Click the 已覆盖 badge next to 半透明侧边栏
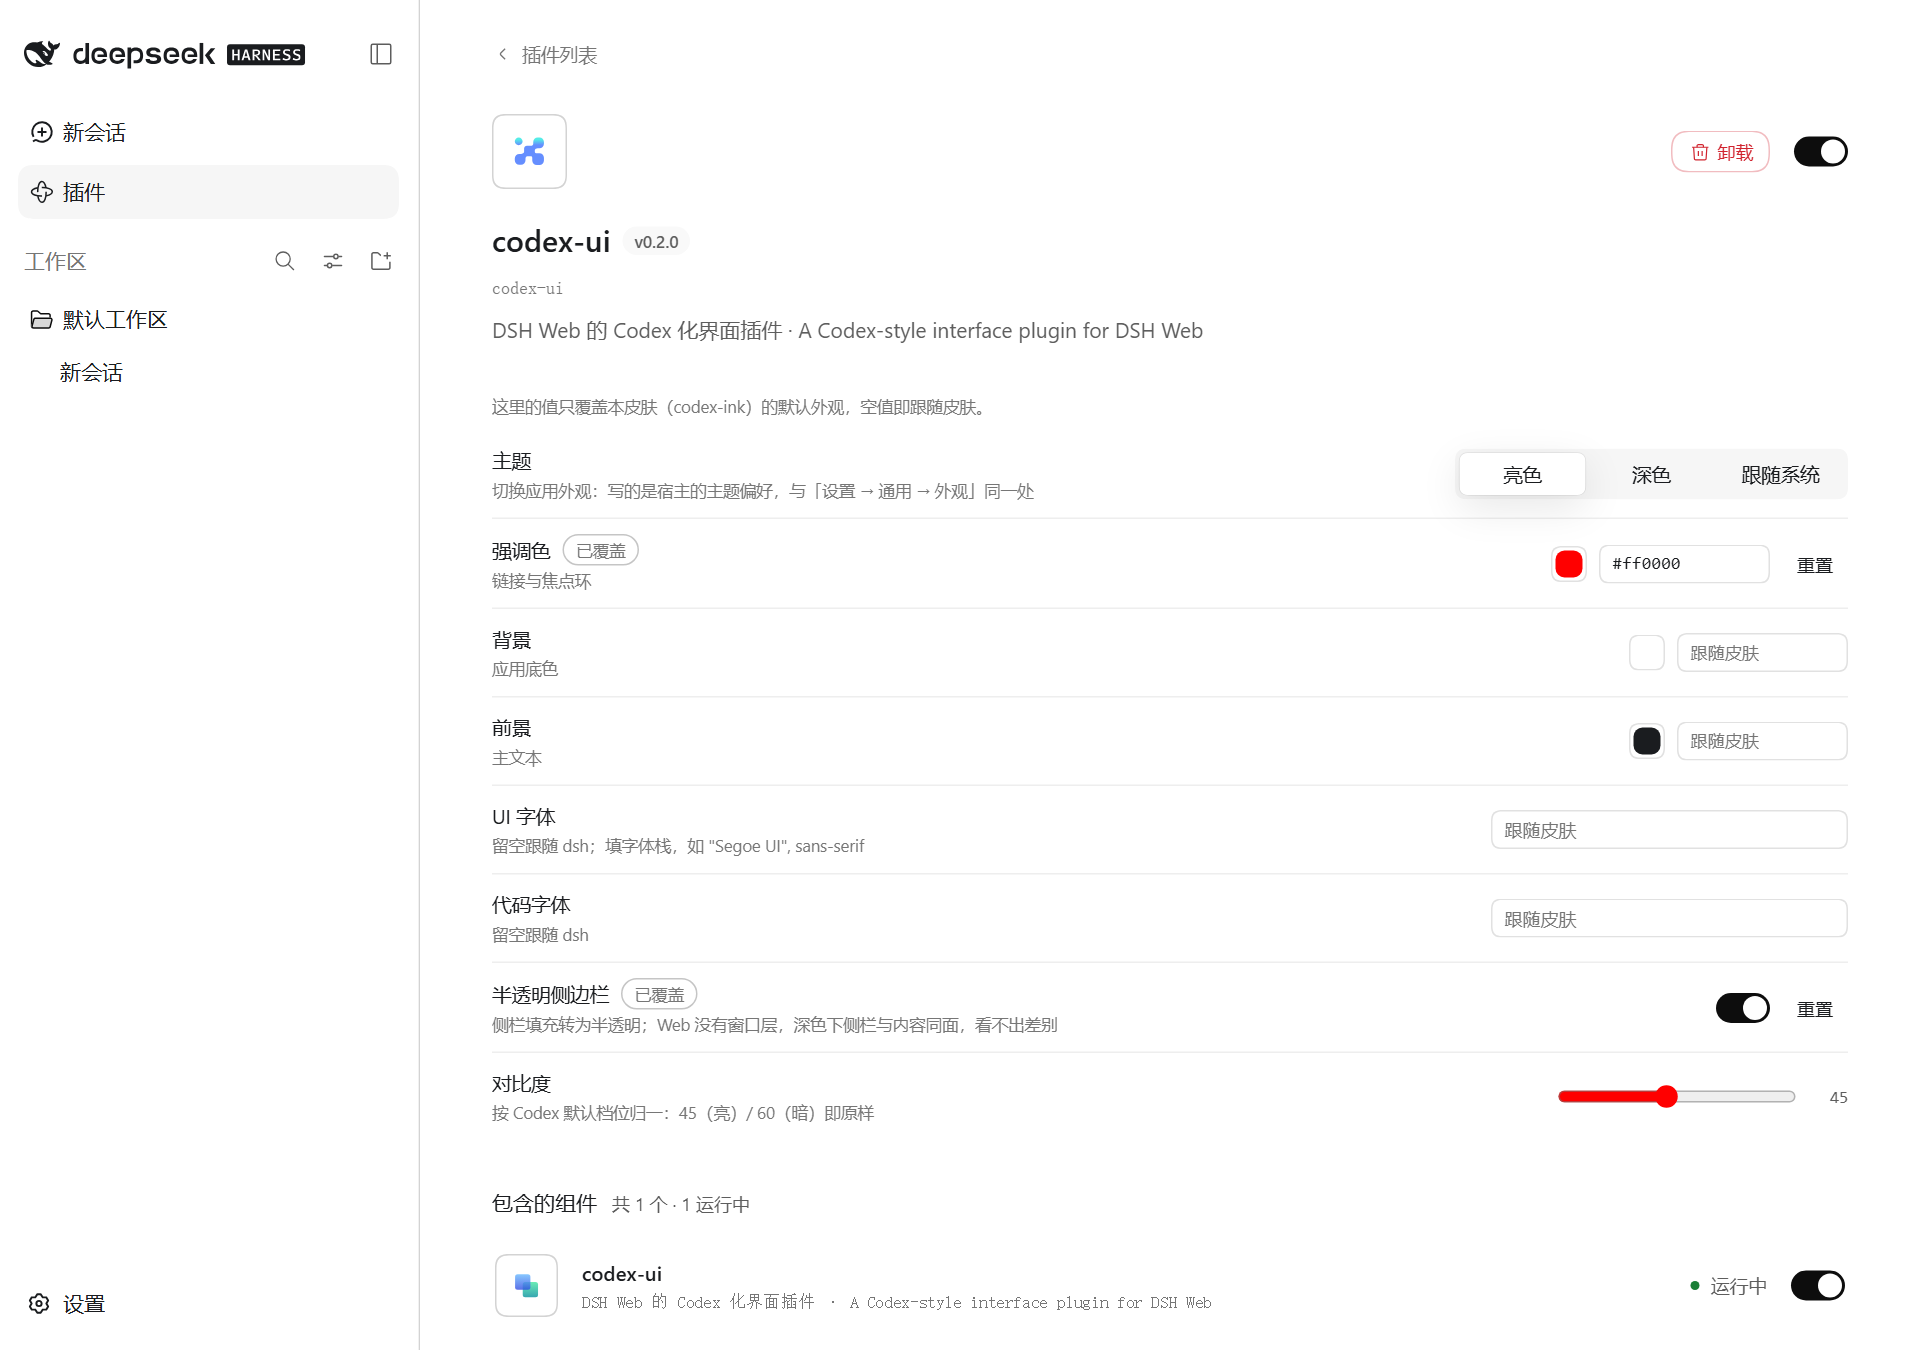Image resolution: width=1920 pixels, height=1350 pixels. 659,995
